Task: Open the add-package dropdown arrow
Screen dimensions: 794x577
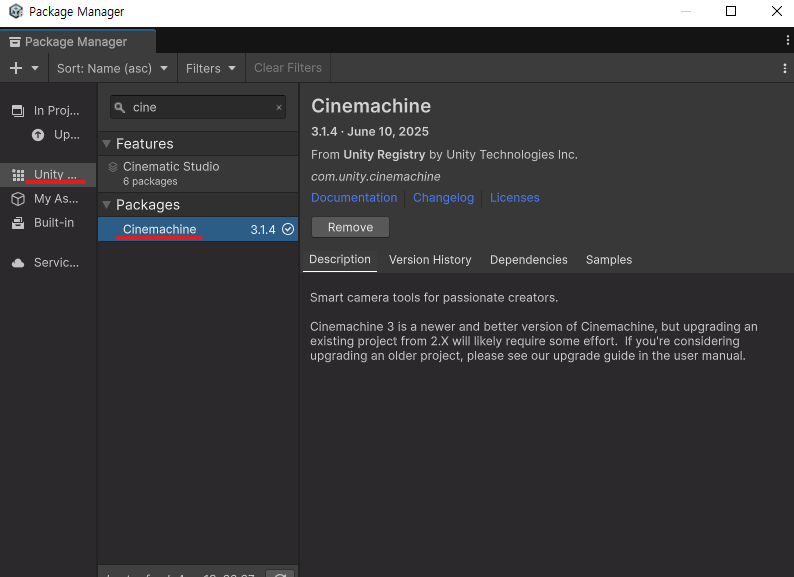Action: (35, 68)
